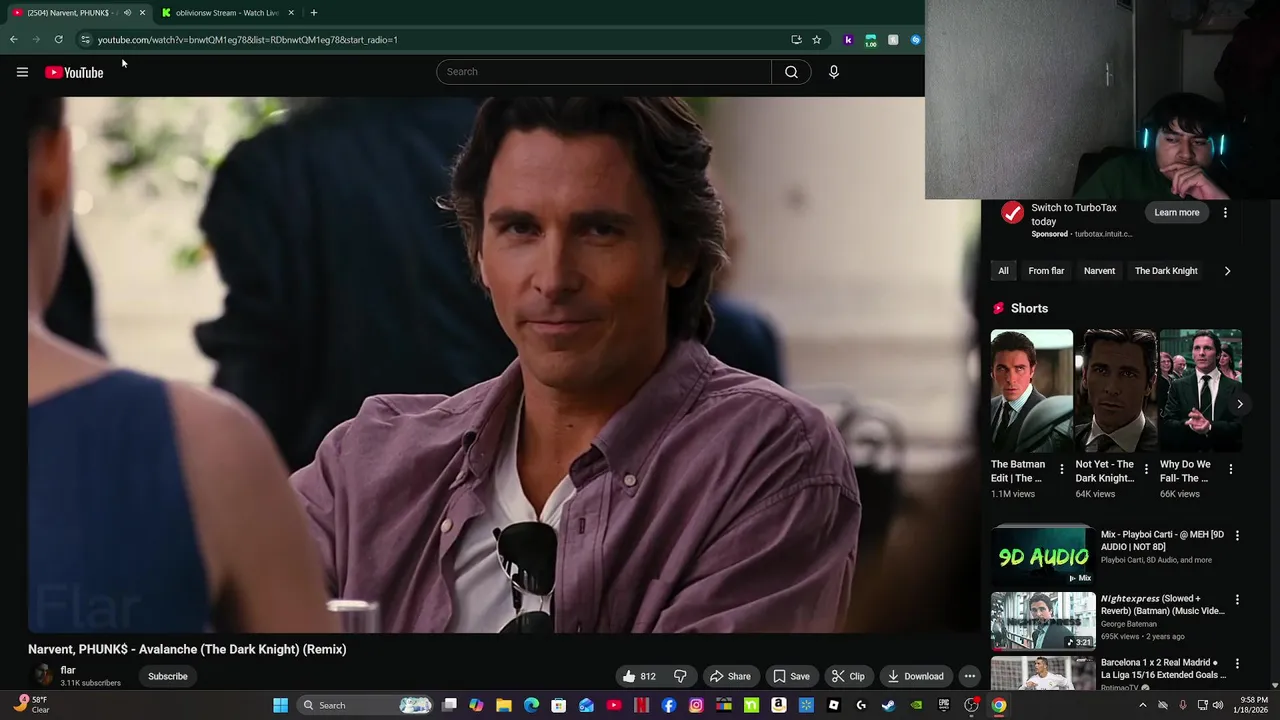Click Learn more on TurboTax ad
This screenshot has width=1280, height=720.
(x=1176, y=212)
